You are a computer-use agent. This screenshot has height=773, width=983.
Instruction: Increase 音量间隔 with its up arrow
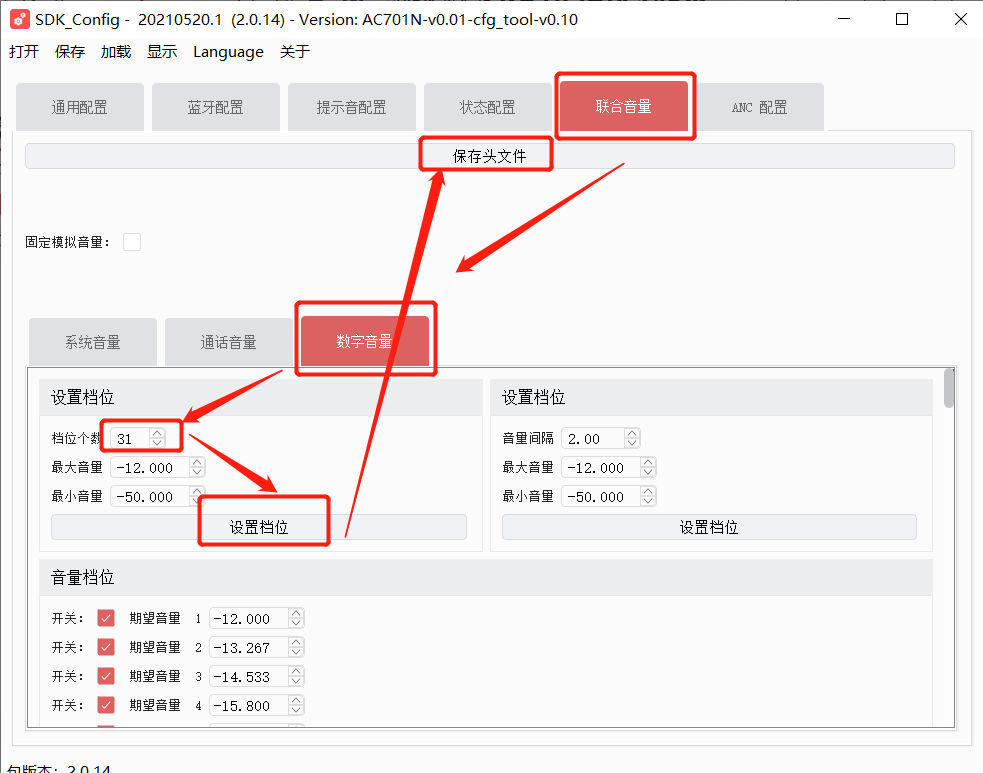[x=632, y=433]
